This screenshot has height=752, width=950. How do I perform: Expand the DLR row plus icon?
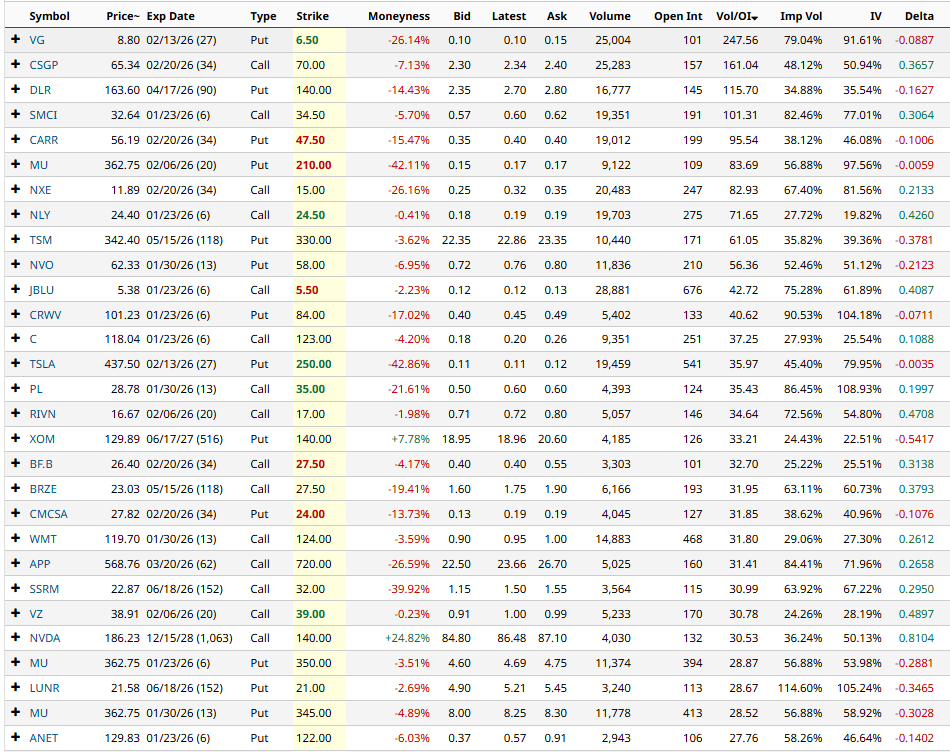point(16,89)
